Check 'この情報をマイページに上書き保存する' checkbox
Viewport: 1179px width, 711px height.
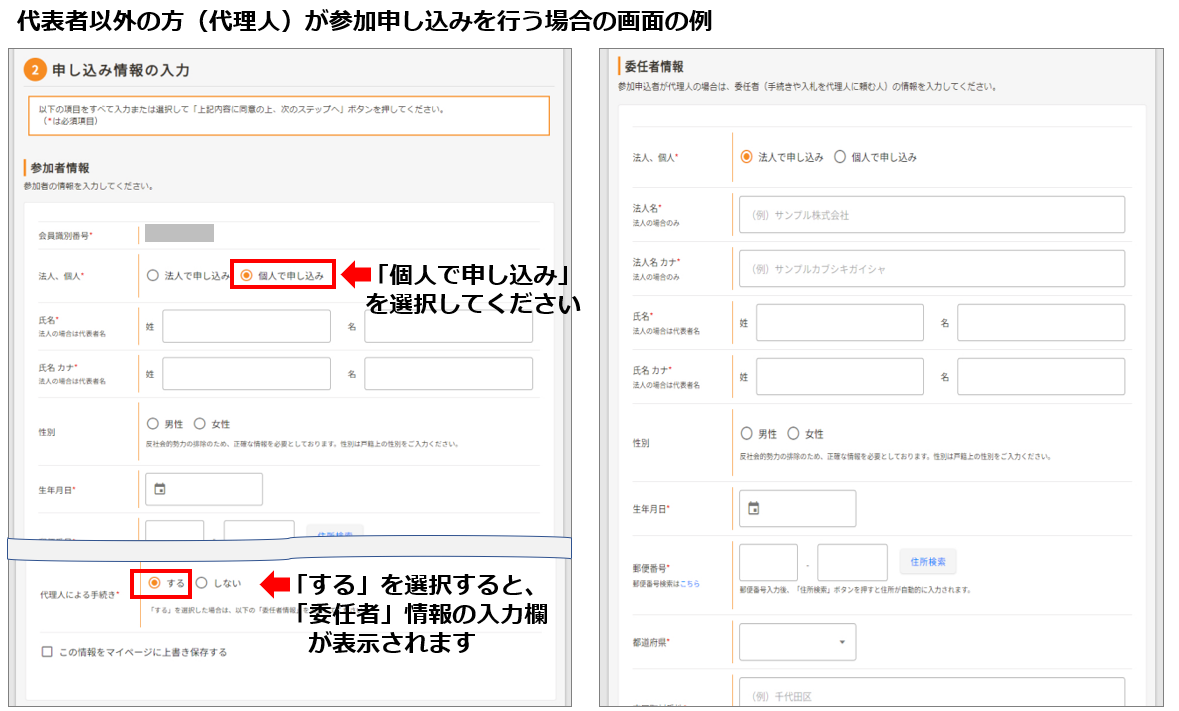[47, 652]
